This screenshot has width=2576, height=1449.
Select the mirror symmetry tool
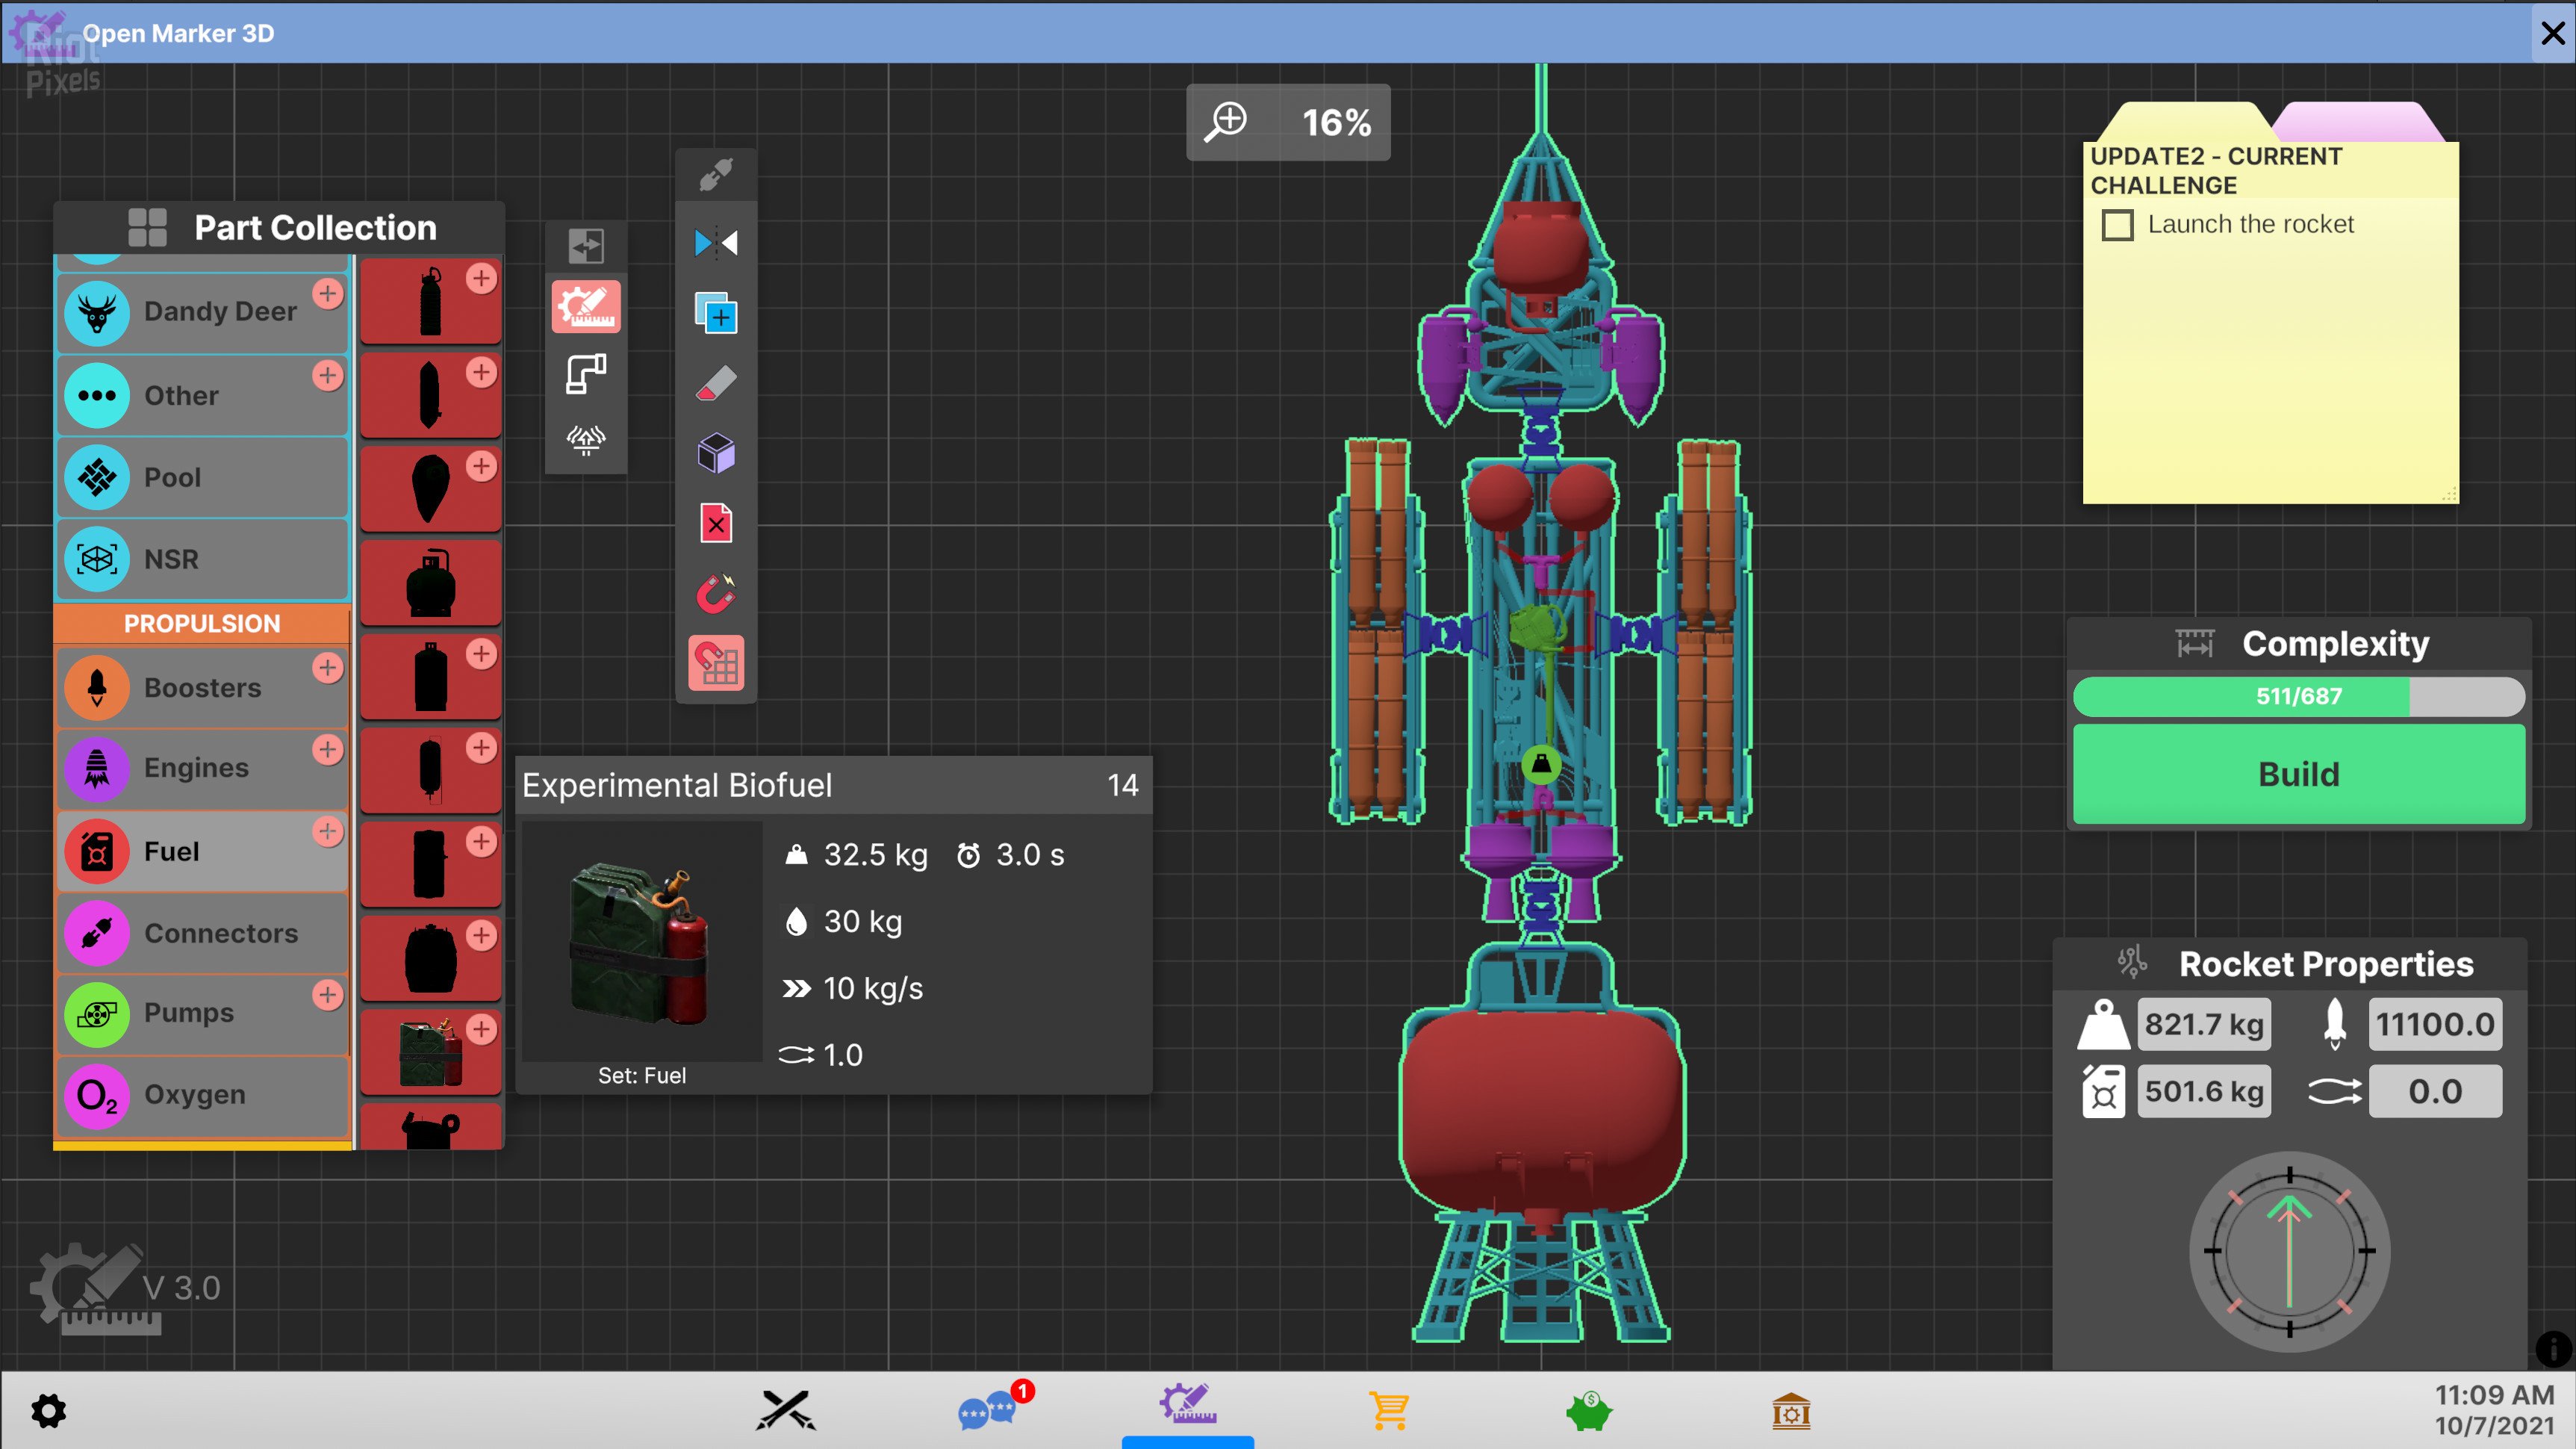click(716, 243)
